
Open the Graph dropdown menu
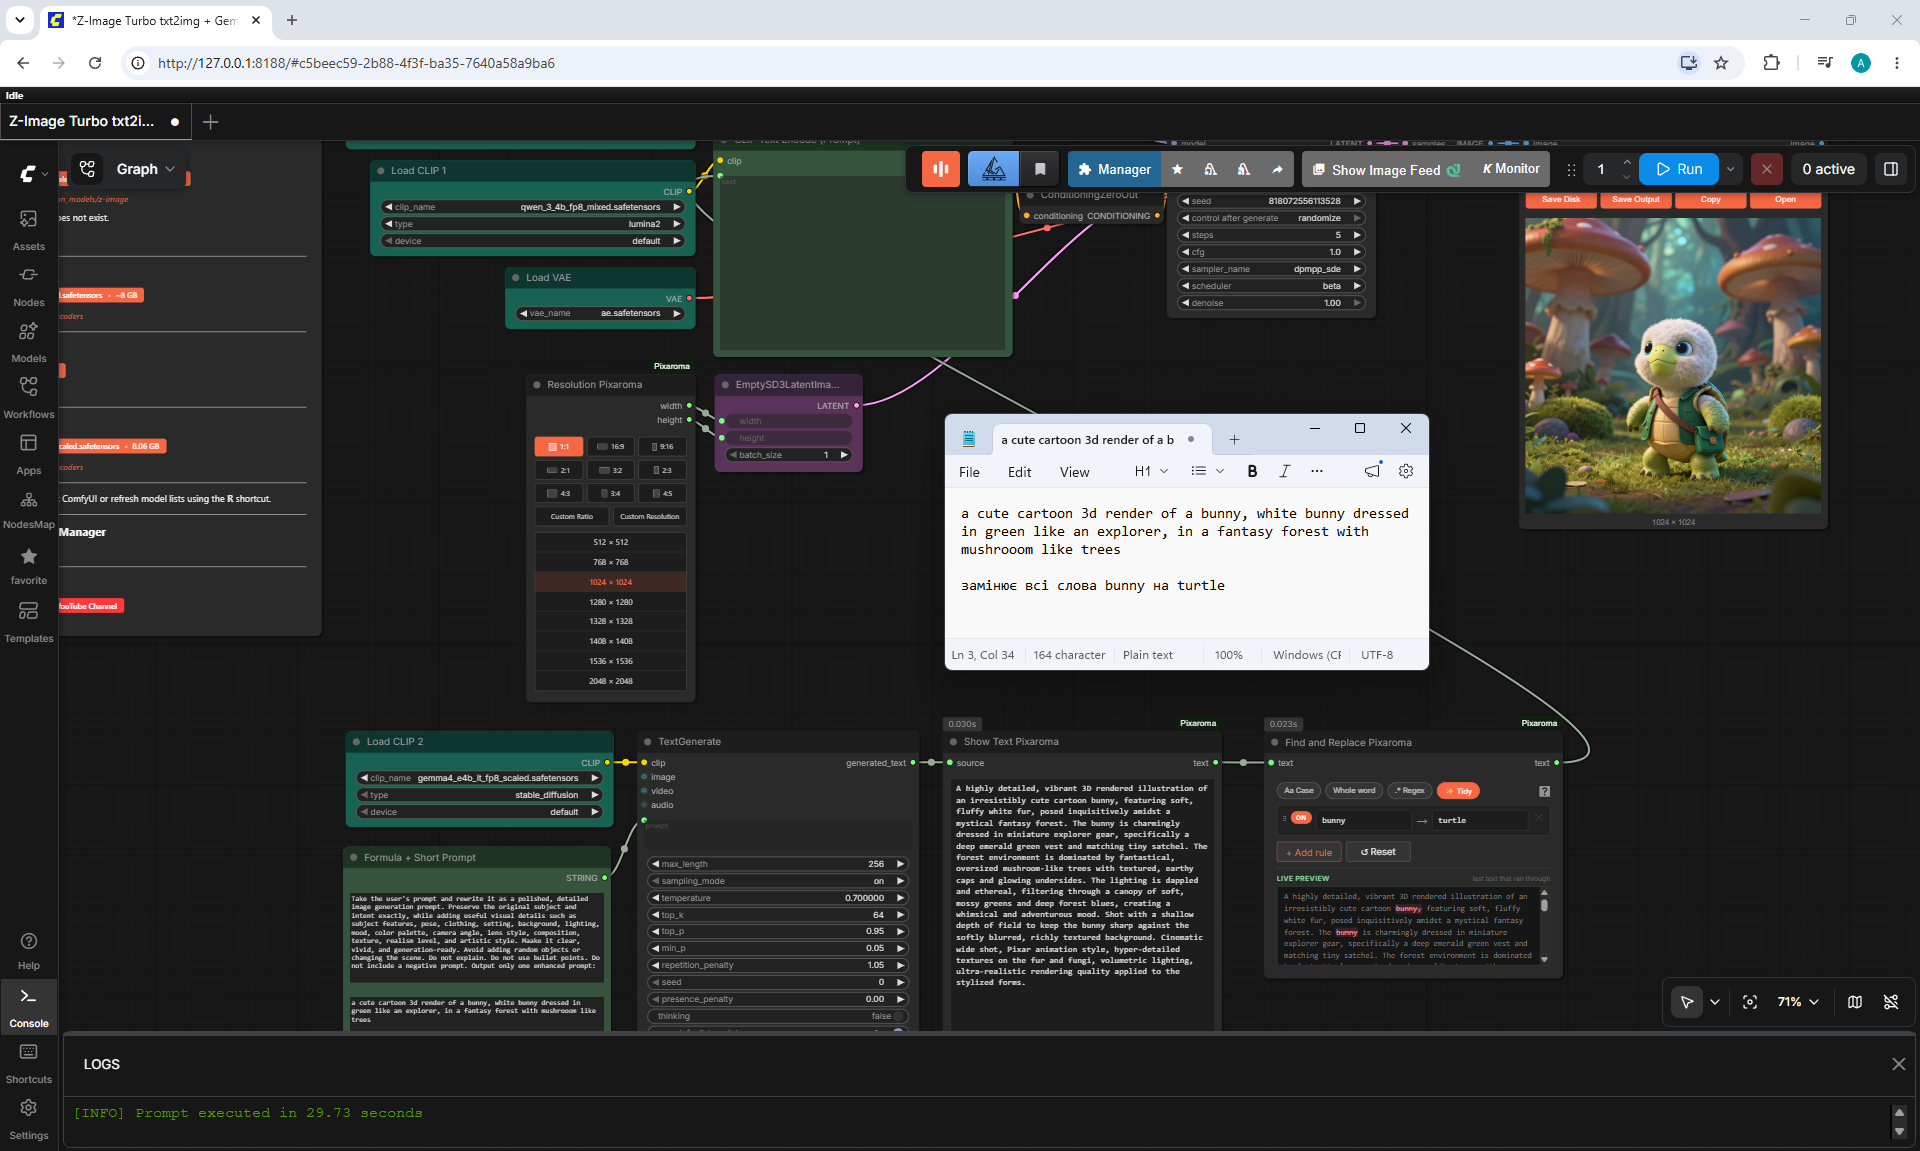(145, 169)
